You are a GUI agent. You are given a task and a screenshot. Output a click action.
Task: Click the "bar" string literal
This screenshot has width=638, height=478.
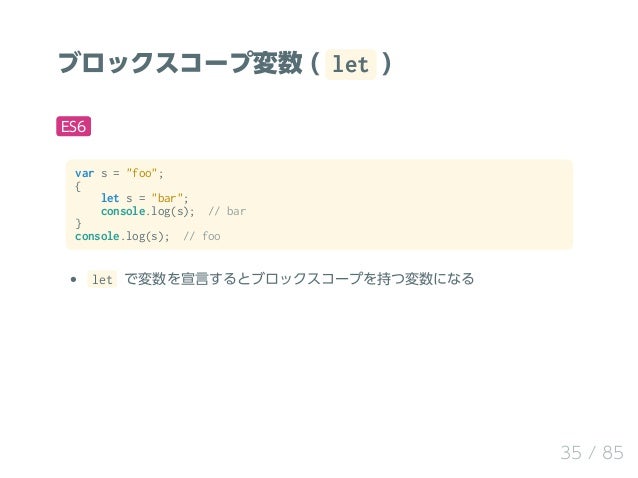pyautogui.click(x=167, y=198)
